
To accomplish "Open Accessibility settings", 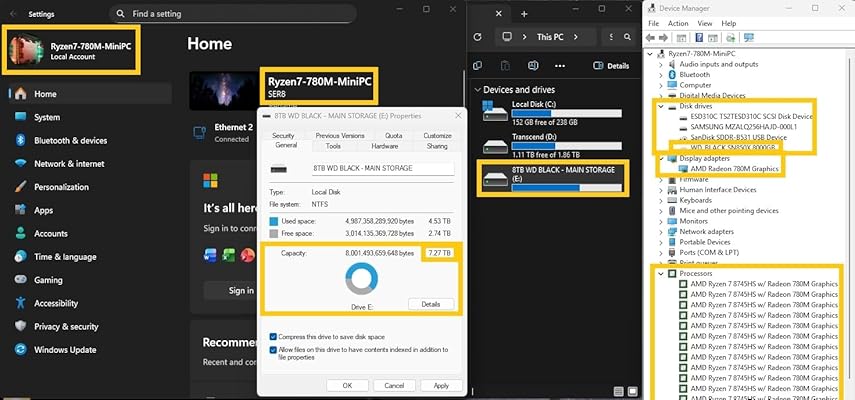I will pyautogui.click(x=55, y=303).
